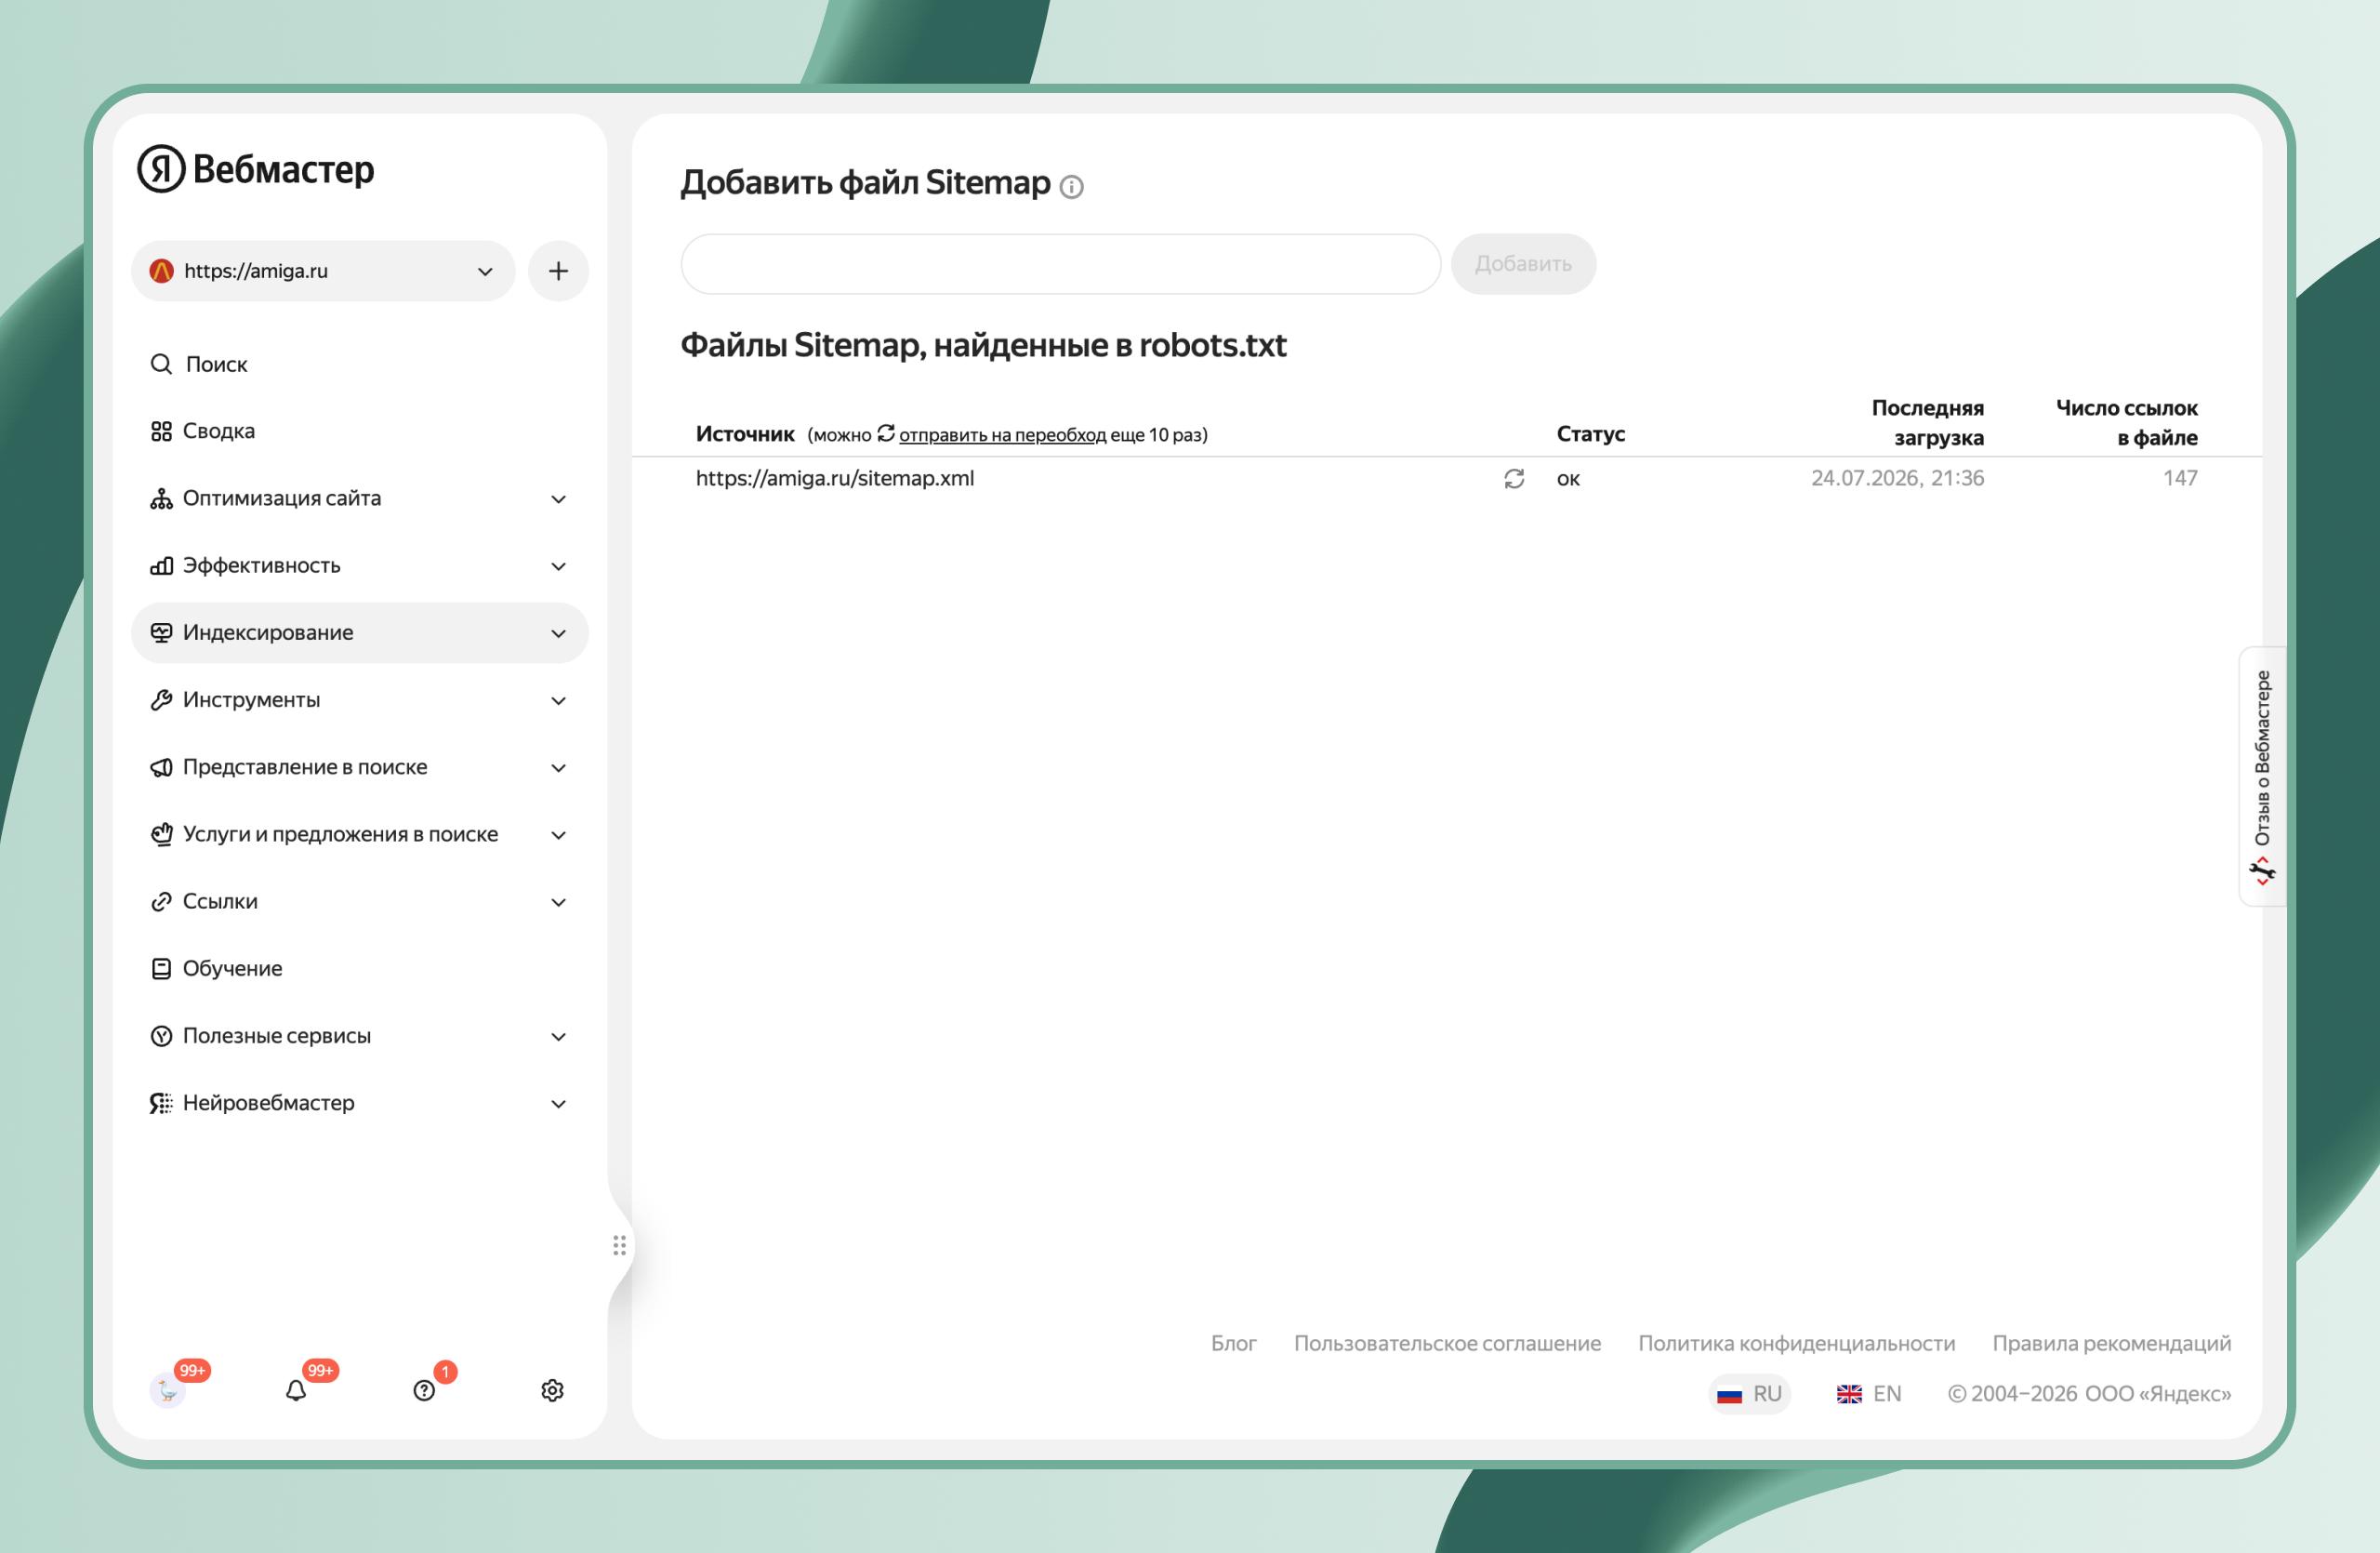Click the 147 links count value
Screen dimensions: 2380x1553
tap(2180, 479)
